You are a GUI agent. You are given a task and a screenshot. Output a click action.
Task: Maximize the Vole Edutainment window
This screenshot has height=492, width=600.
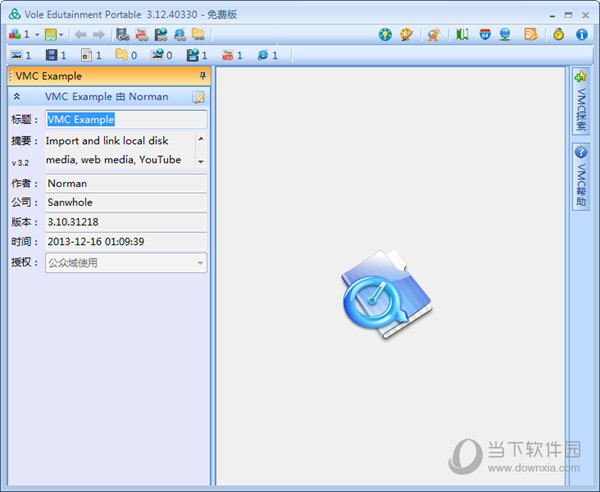568,15
